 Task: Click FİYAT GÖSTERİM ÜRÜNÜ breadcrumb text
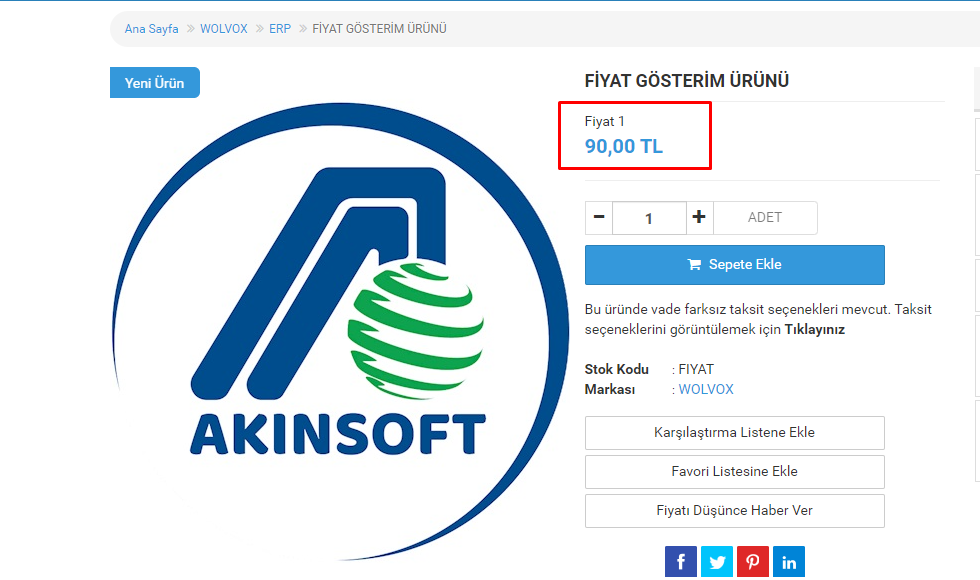[x=379, y=29]
